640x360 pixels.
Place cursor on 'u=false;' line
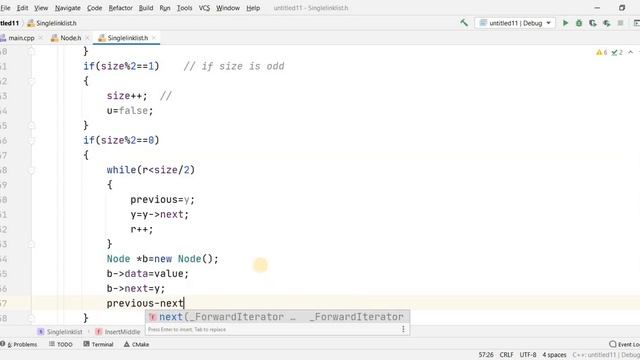pyautogui.click(x=130, y=111)
